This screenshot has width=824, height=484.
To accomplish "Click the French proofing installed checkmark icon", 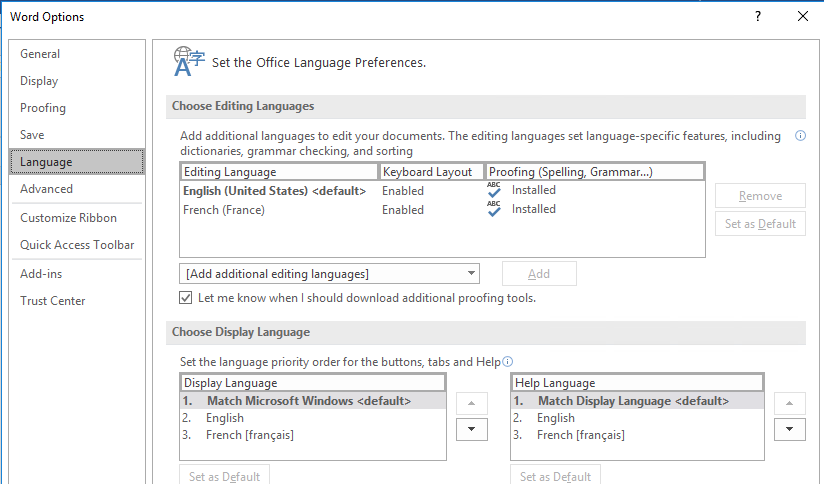I will (494, 209).
